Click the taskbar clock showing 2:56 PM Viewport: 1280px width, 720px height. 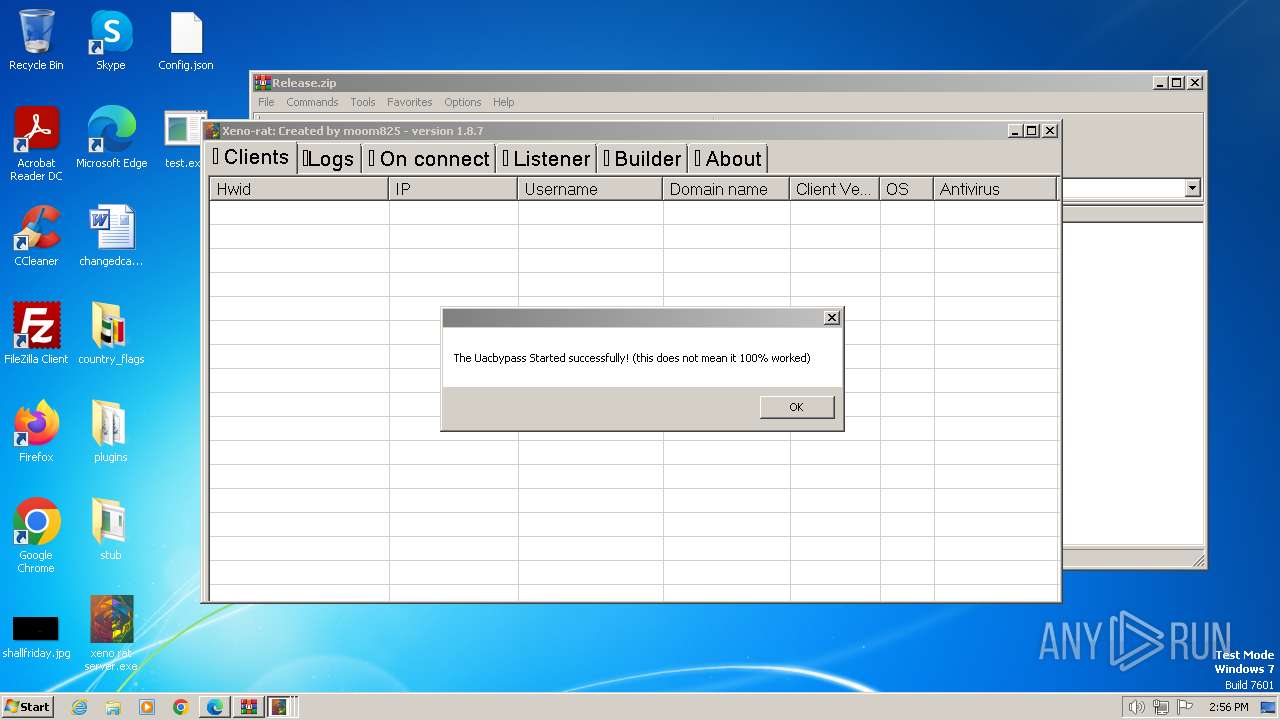(1228, 707)
